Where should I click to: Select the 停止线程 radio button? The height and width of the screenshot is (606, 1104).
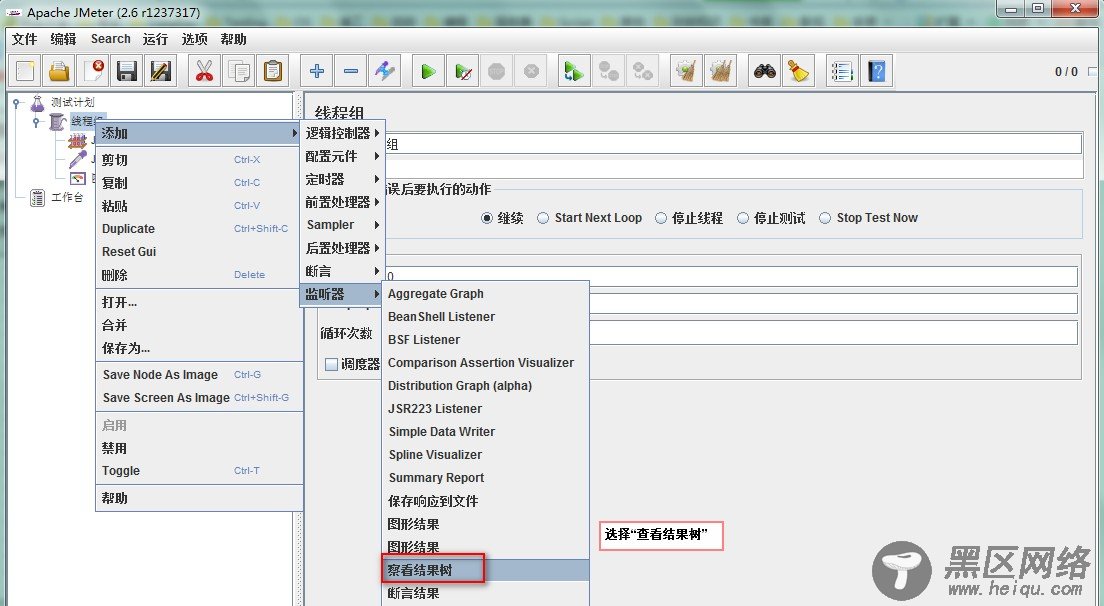pos(660,218)
